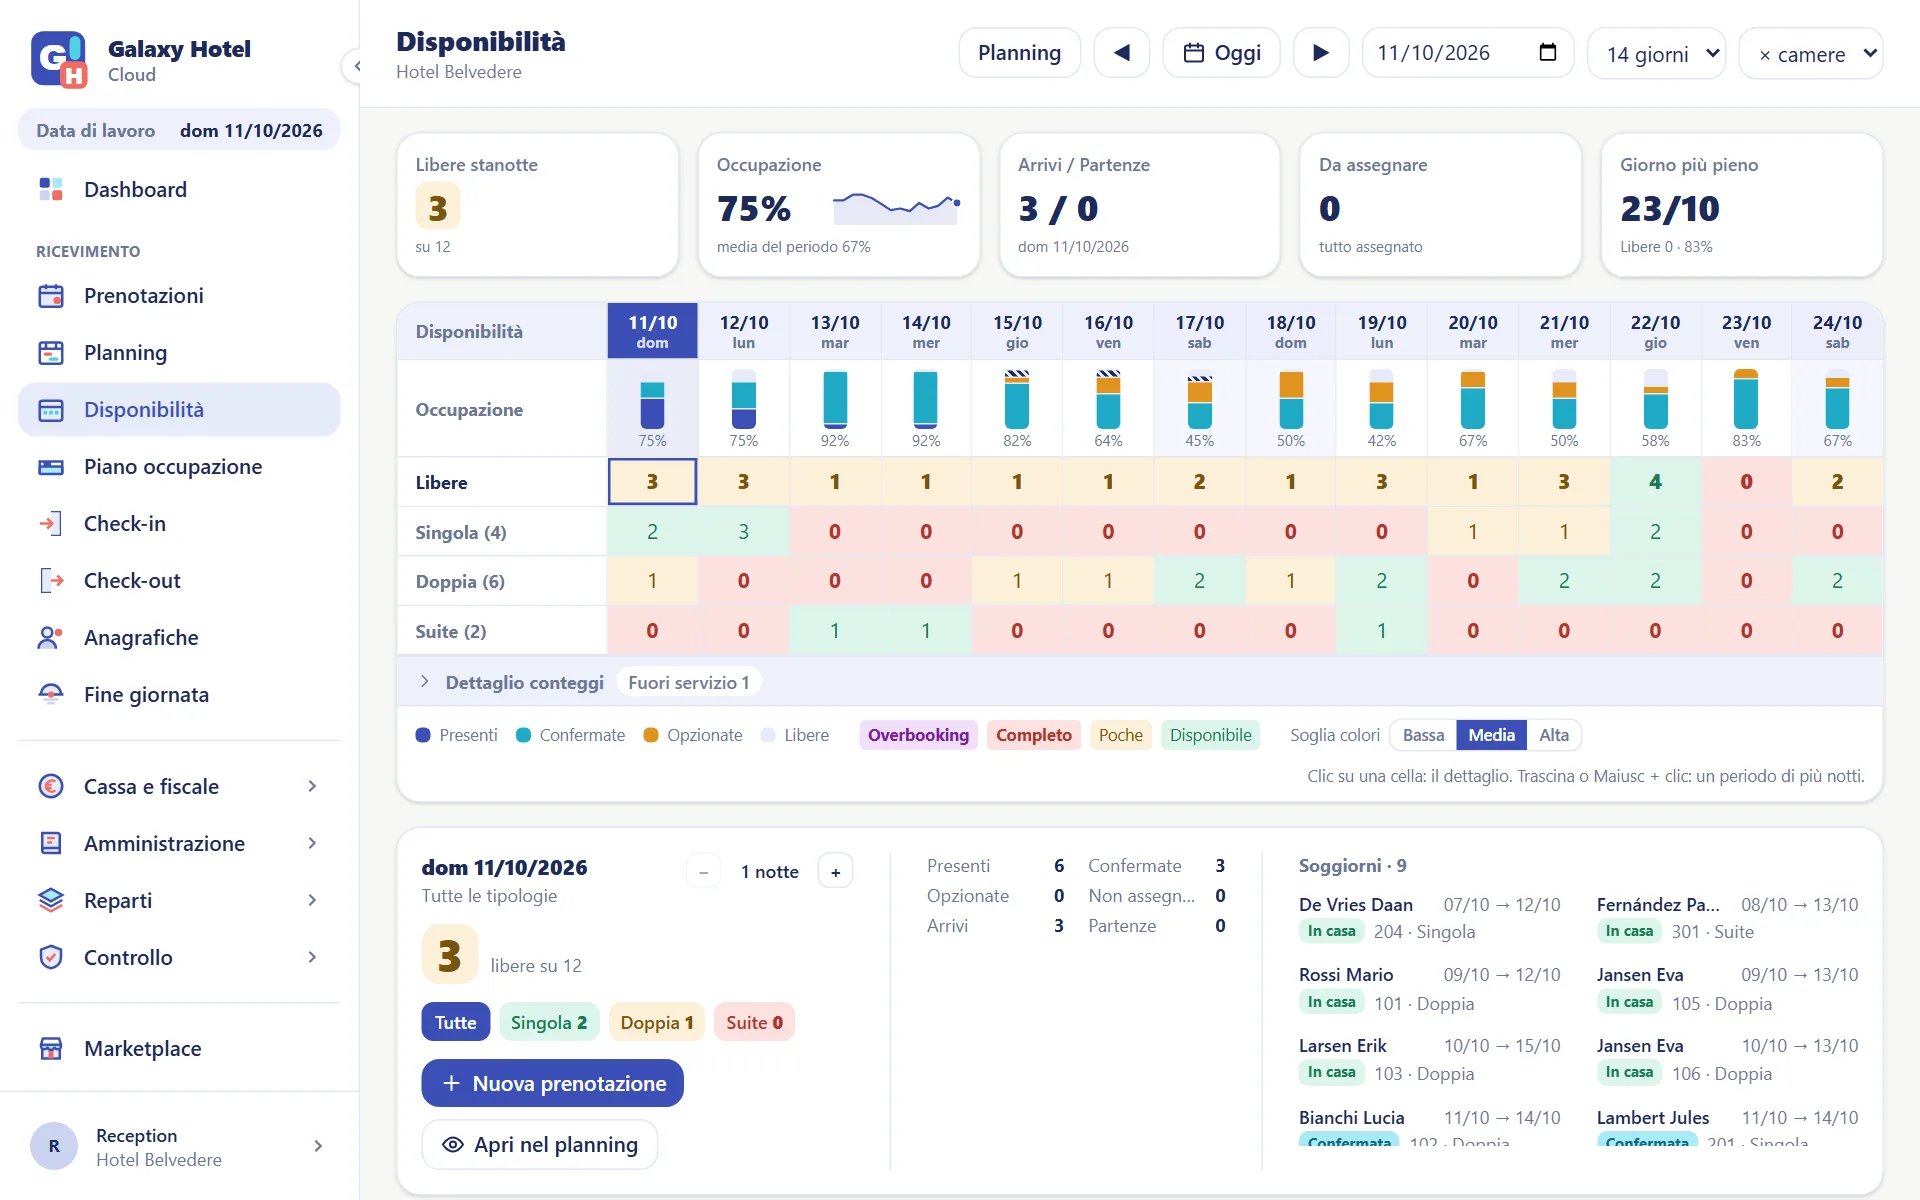1920x1200 pixels.
Task: Select the 15/10 gio column header
Action: 1017,331
